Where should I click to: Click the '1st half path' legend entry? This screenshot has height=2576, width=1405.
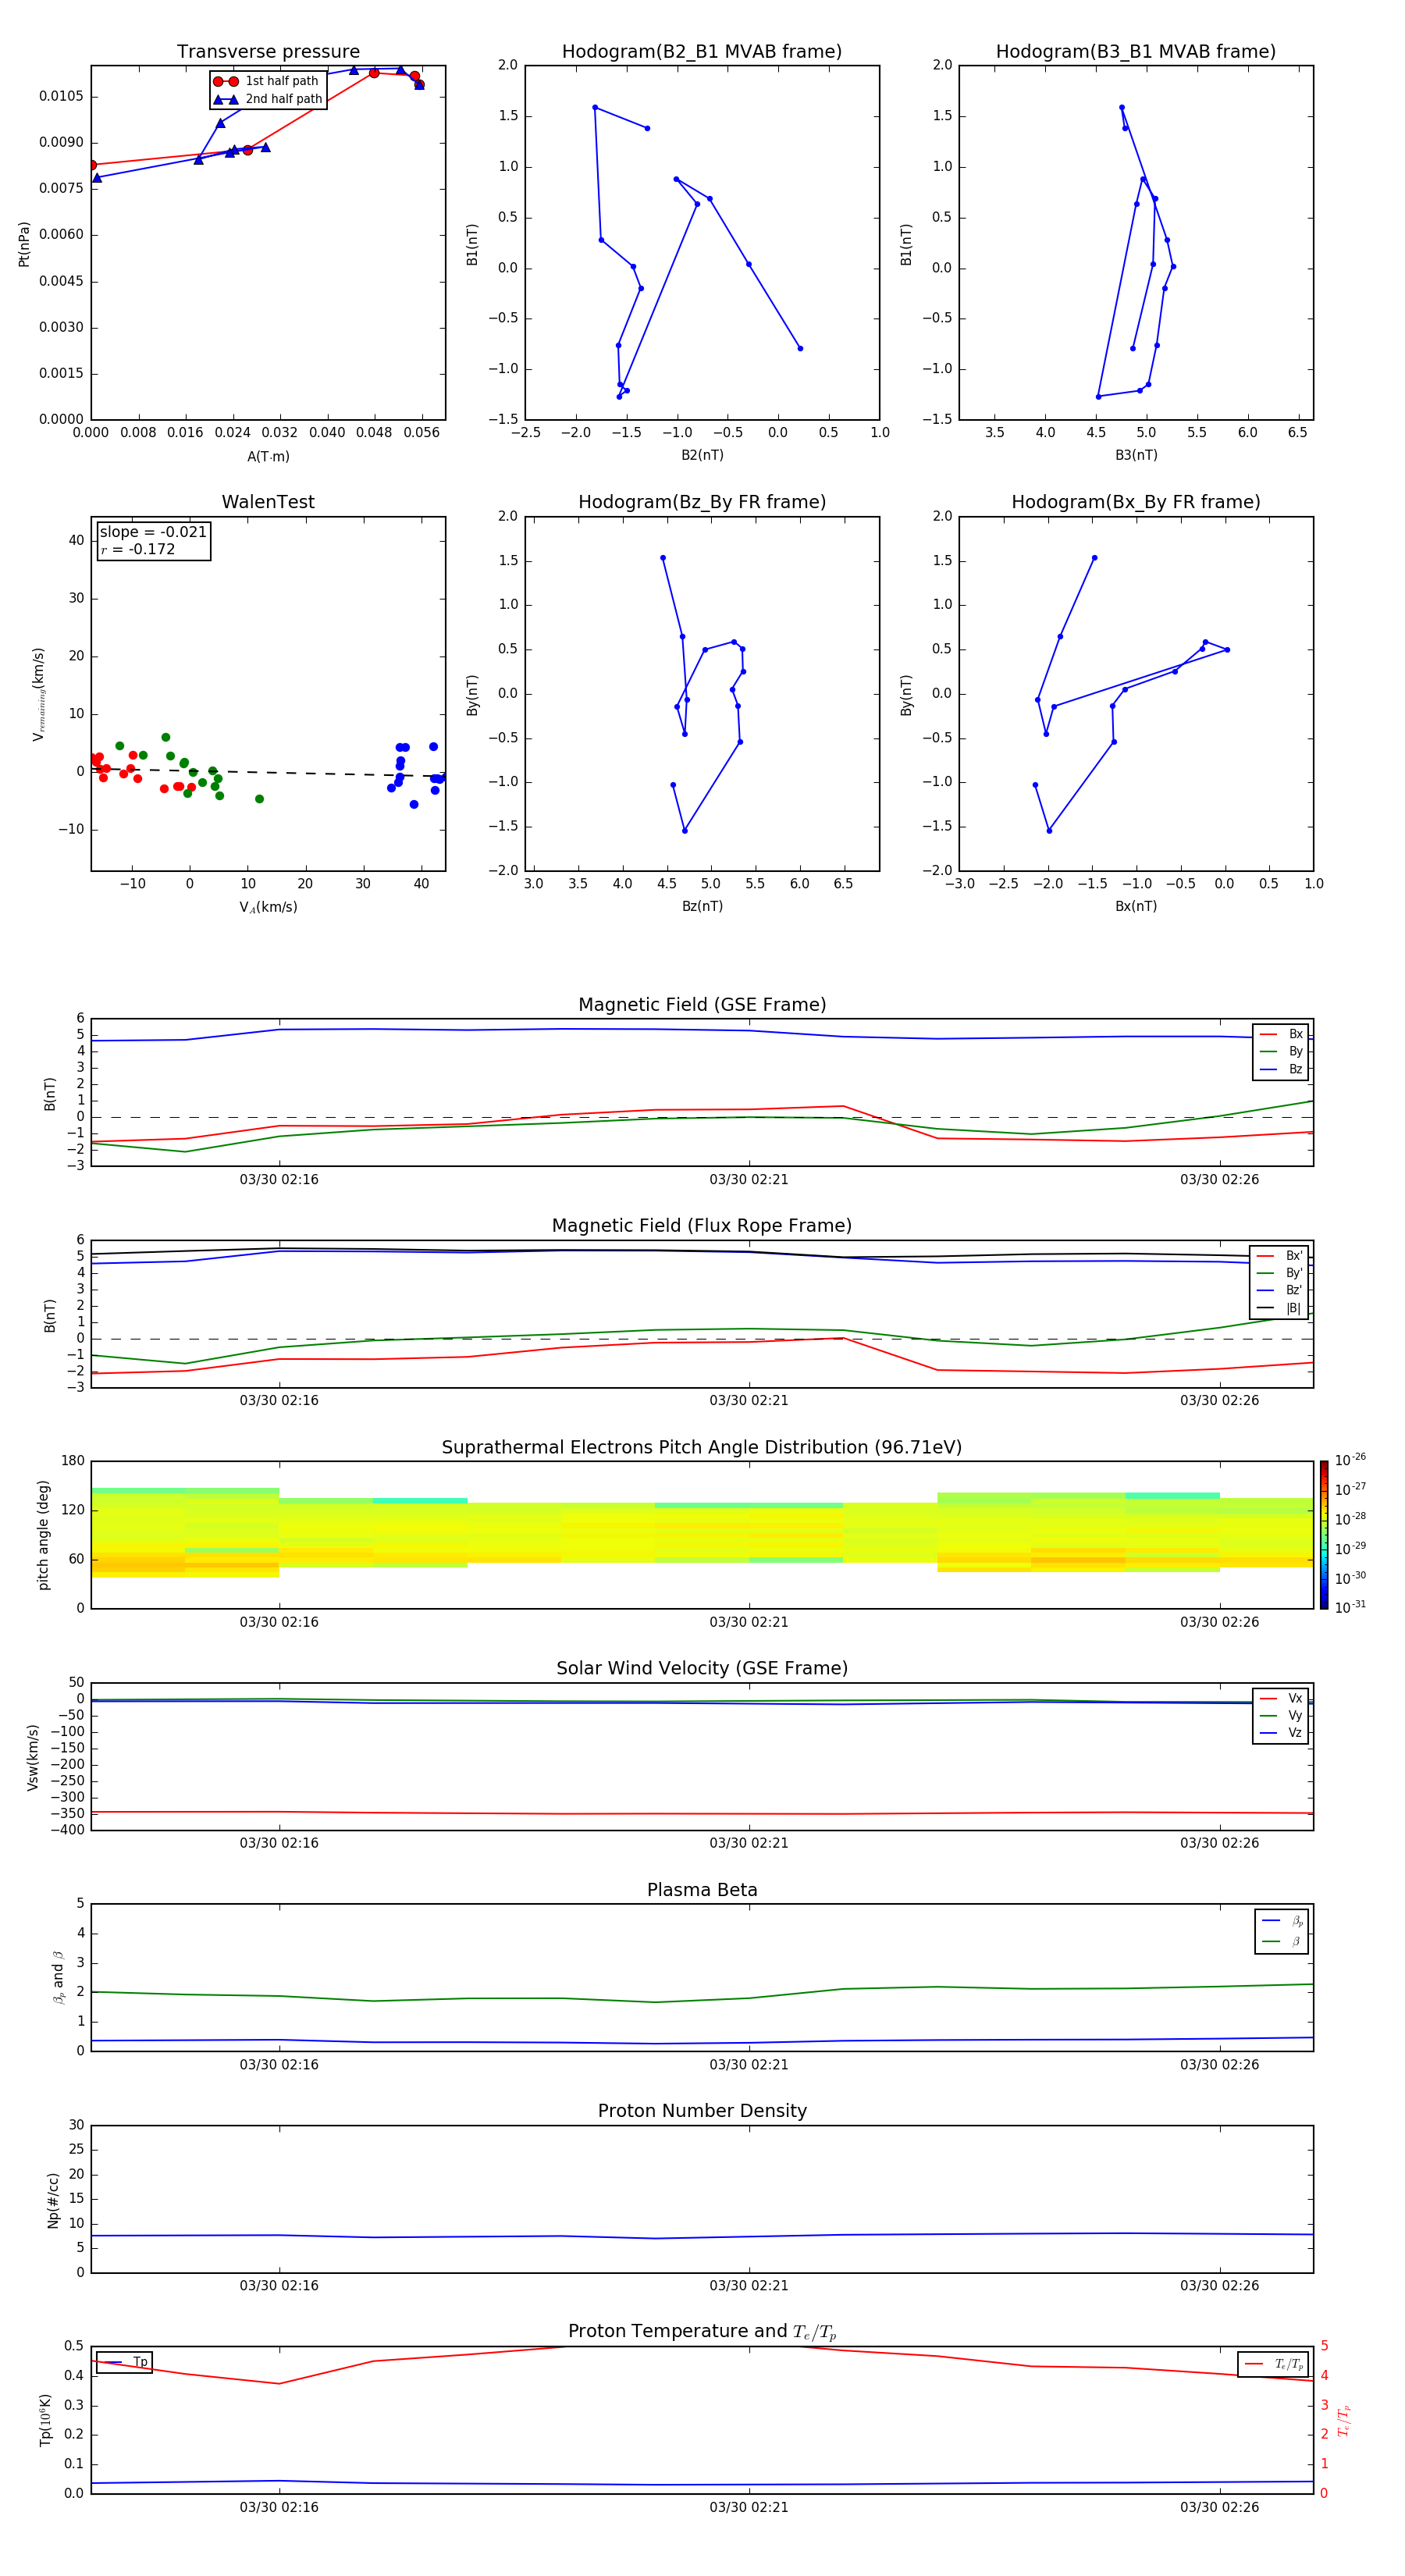[266, 81]
